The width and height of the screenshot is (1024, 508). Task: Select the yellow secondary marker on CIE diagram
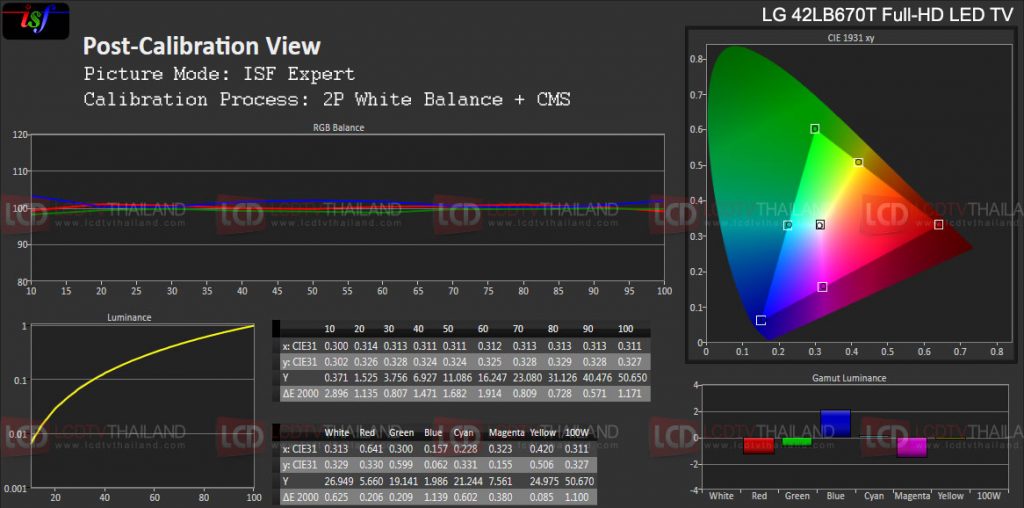(858, 162)
